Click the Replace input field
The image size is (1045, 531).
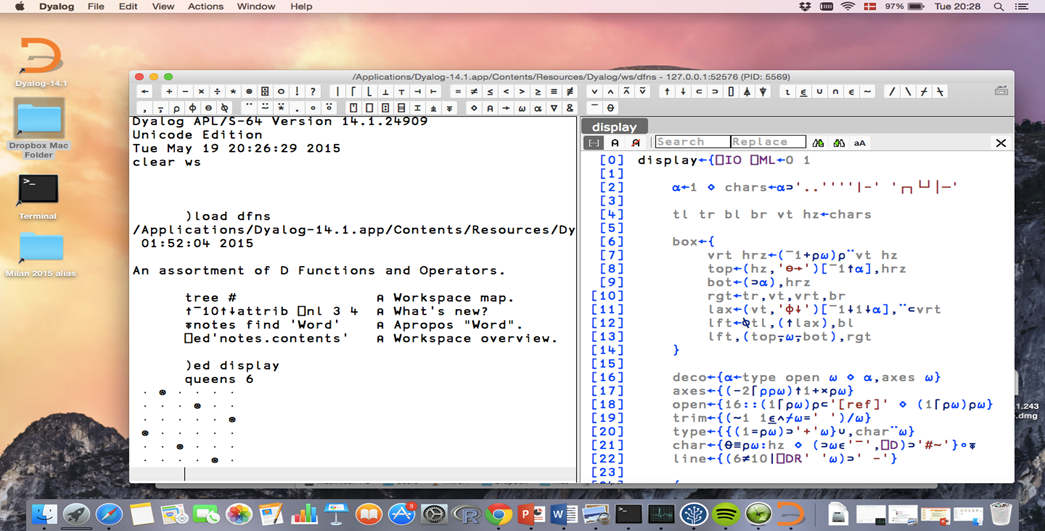point(768,142)
